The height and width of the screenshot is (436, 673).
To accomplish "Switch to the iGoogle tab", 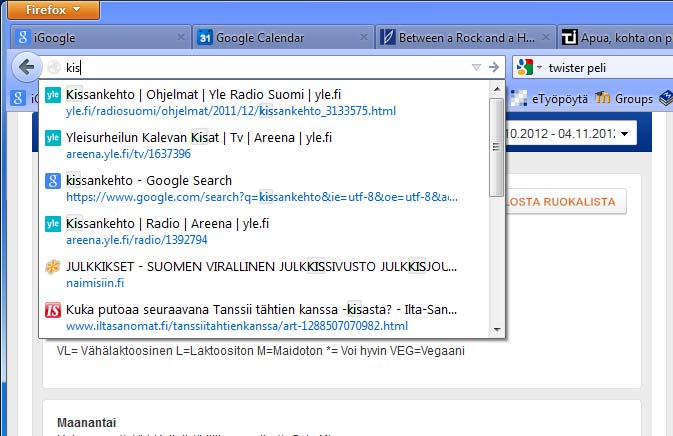I will coord(100,38).
